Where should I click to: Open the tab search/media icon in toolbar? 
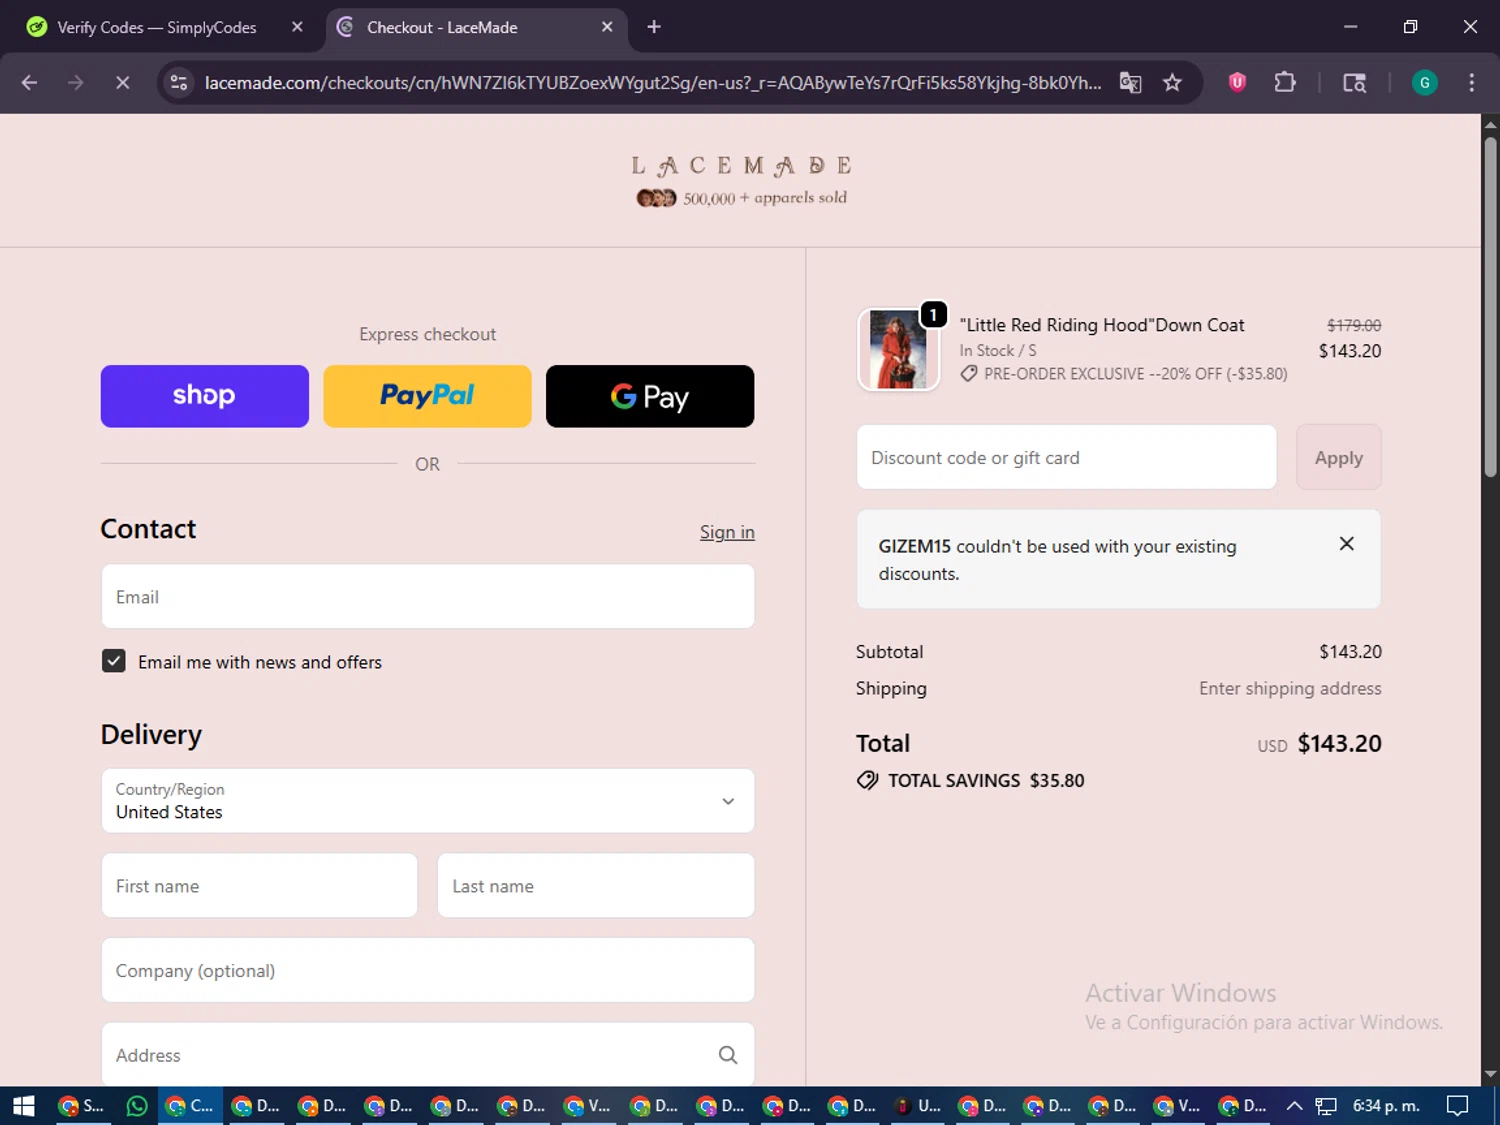pos(1354,83)
